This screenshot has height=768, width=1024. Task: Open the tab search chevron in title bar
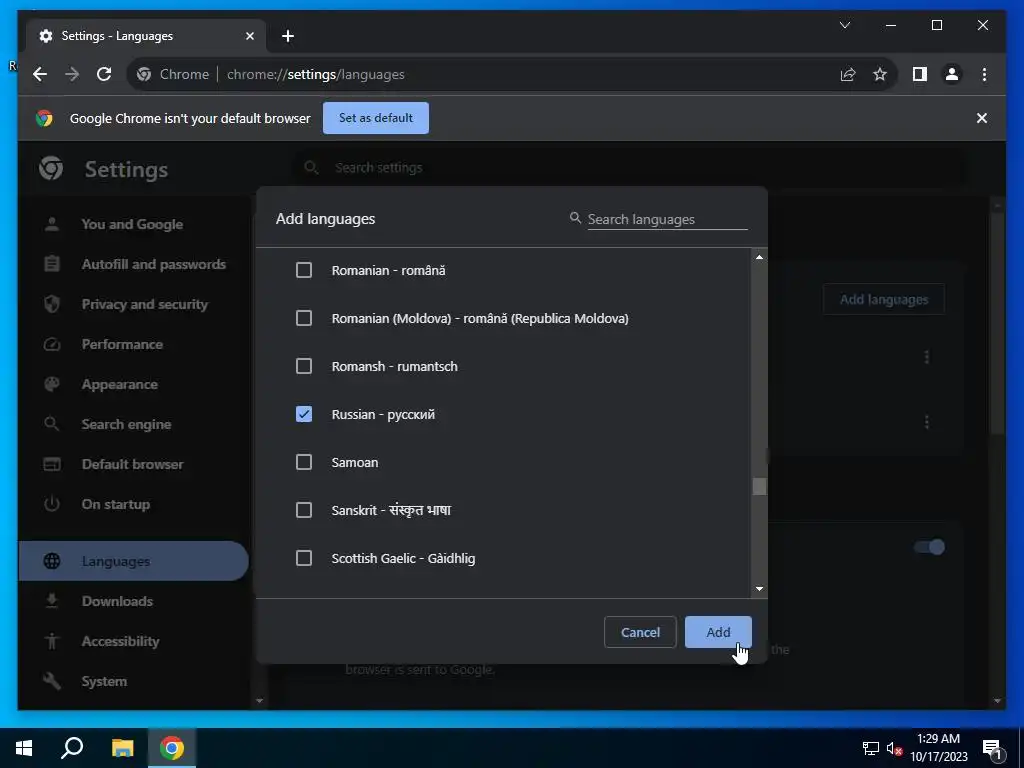844,25
